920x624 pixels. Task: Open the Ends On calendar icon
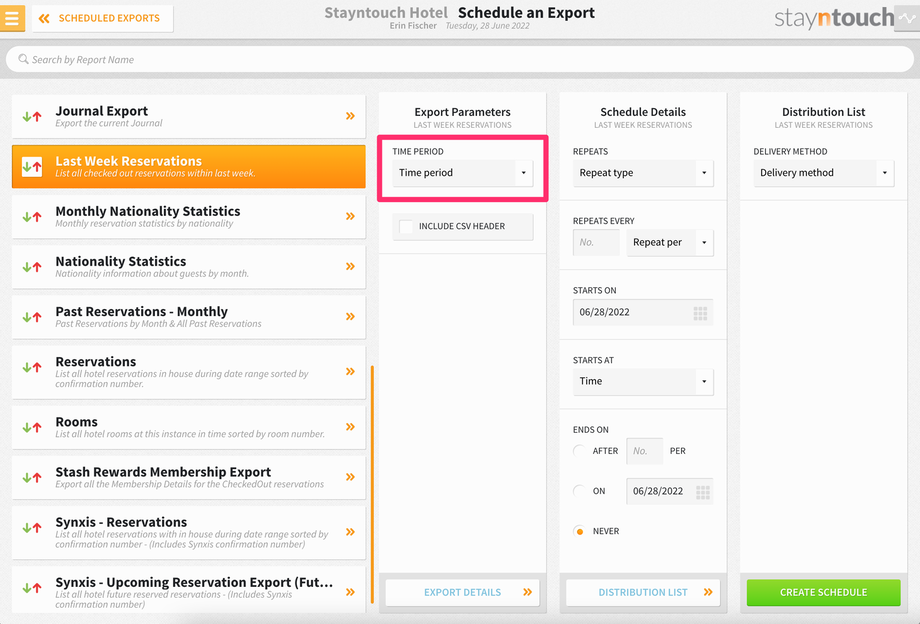(x=702, y=491)
